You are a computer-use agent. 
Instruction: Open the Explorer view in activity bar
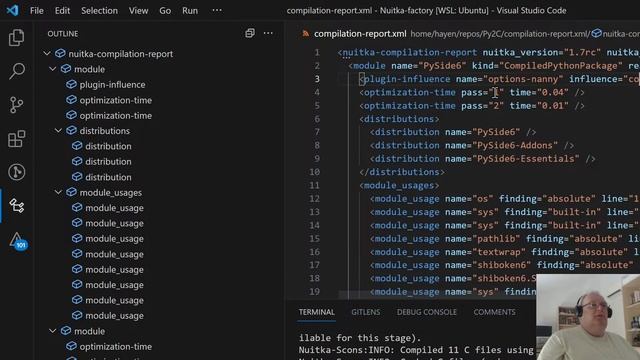[16, 38]
